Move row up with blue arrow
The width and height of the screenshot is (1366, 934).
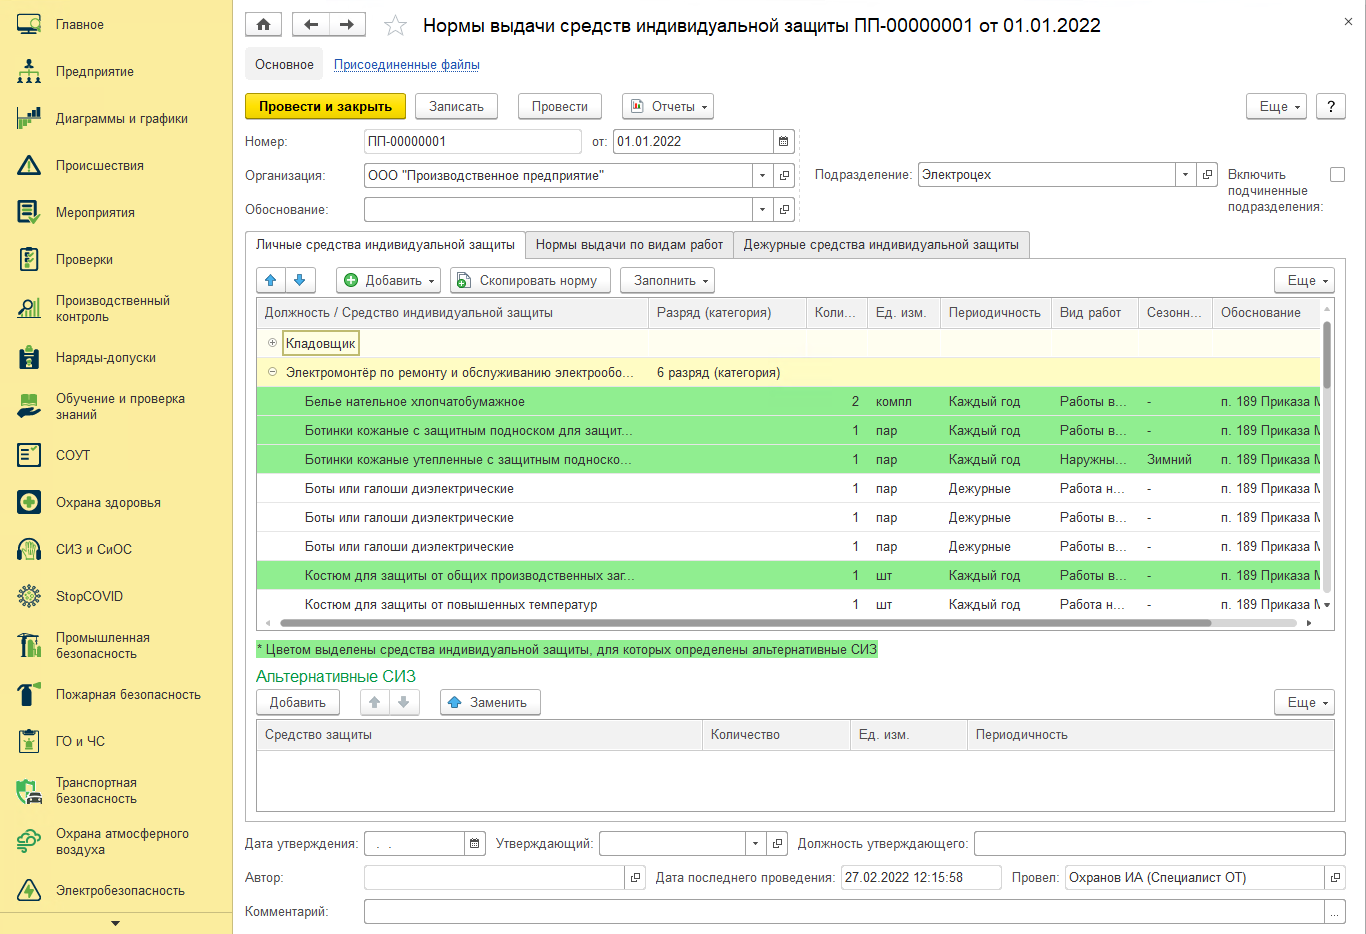pos(271,281)
